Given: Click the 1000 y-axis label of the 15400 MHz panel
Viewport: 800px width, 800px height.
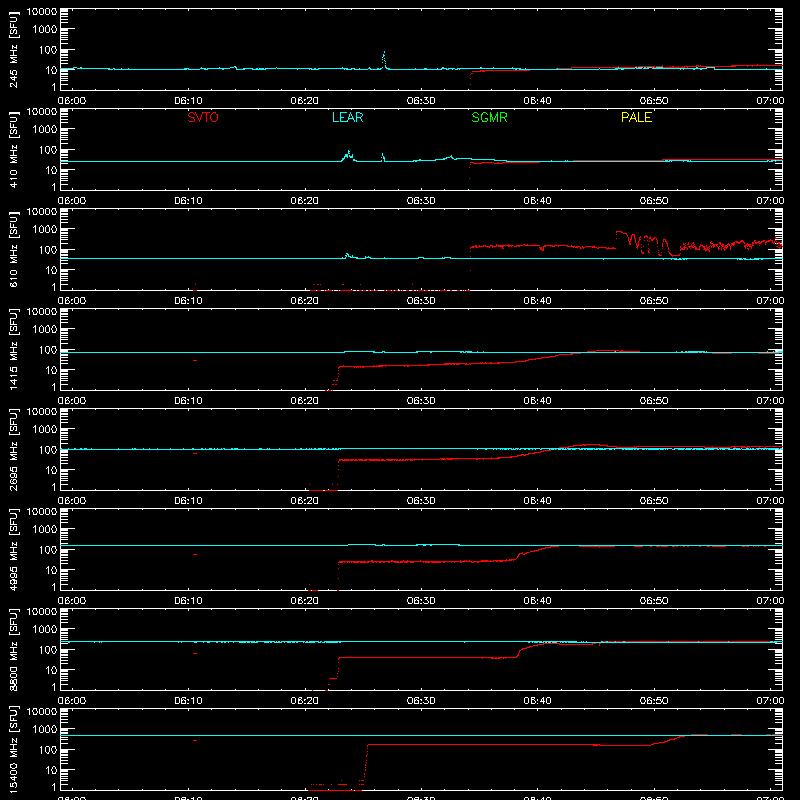Looking at the screenshot, I should [45, 730].
